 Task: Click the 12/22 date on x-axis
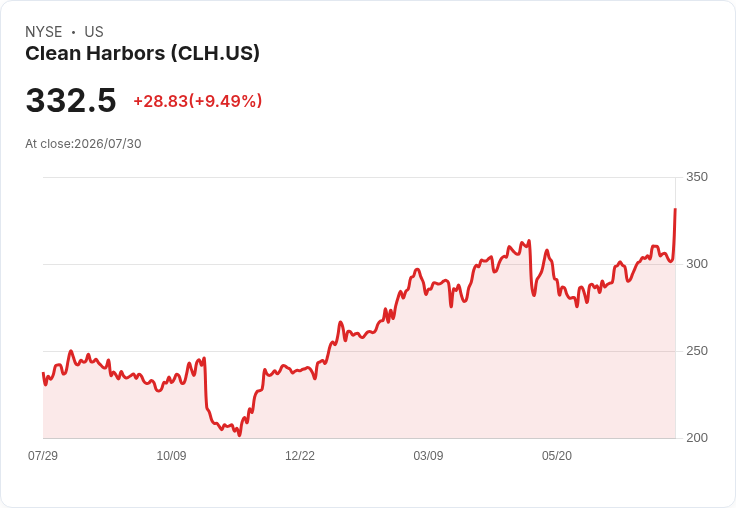click(x=300, y=455)
